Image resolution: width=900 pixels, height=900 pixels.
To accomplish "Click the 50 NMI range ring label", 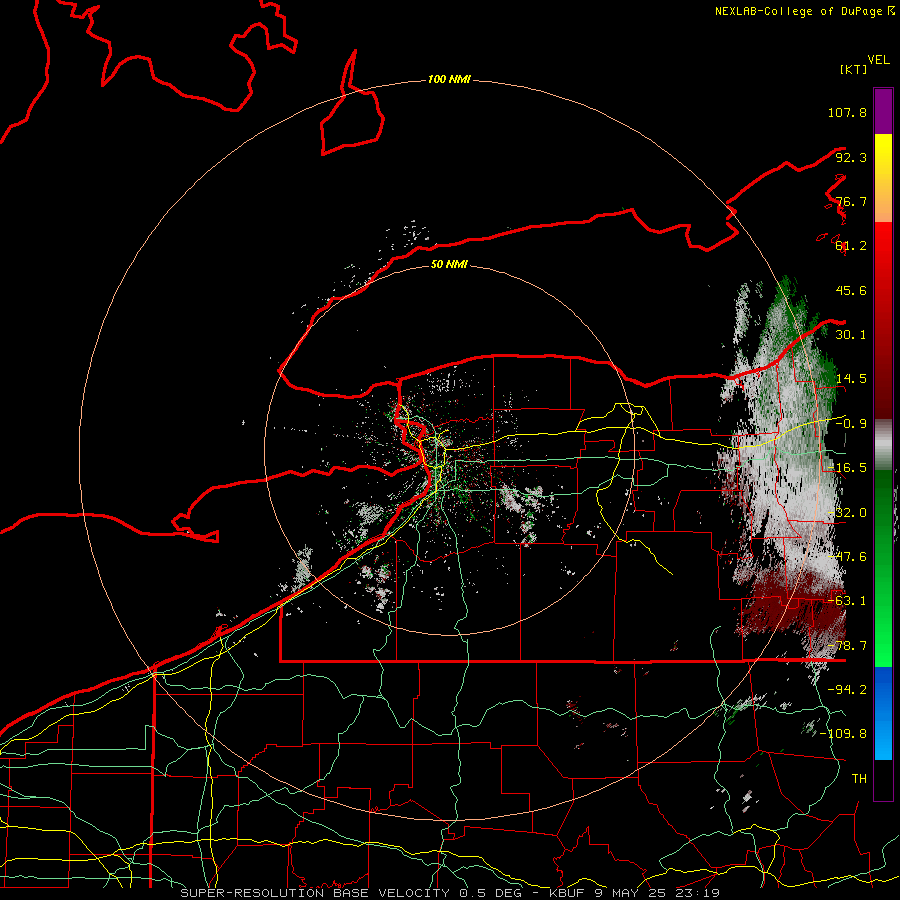I will click(x=449, y=264).
